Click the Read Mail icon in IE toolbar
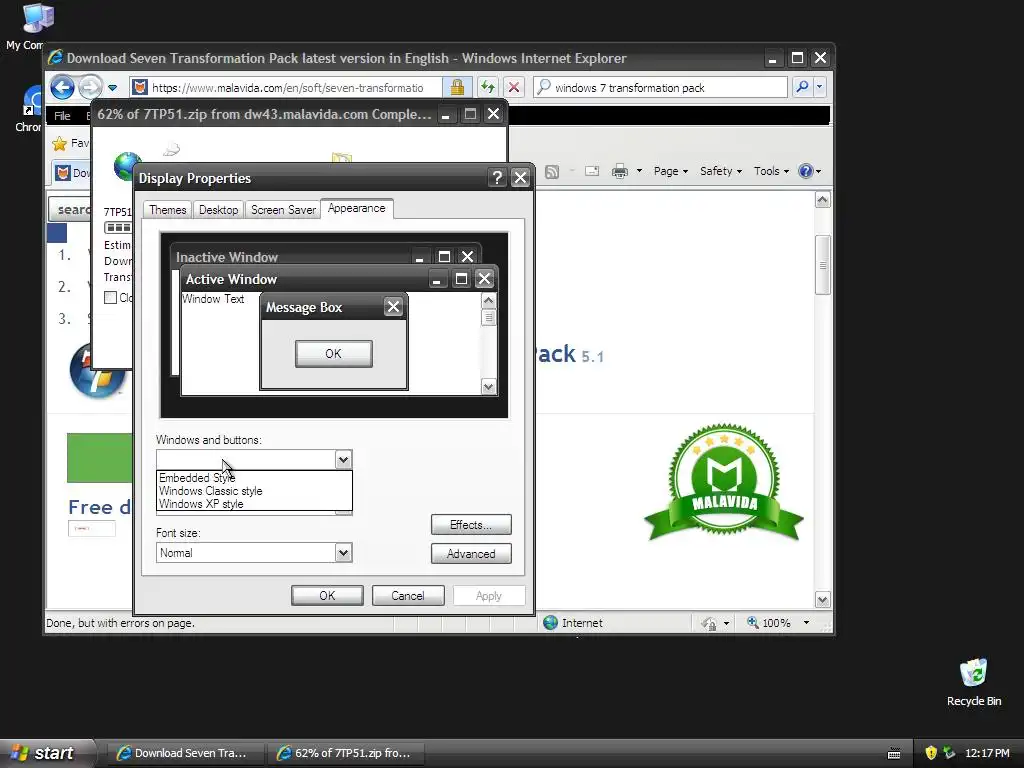 point(592,171)
